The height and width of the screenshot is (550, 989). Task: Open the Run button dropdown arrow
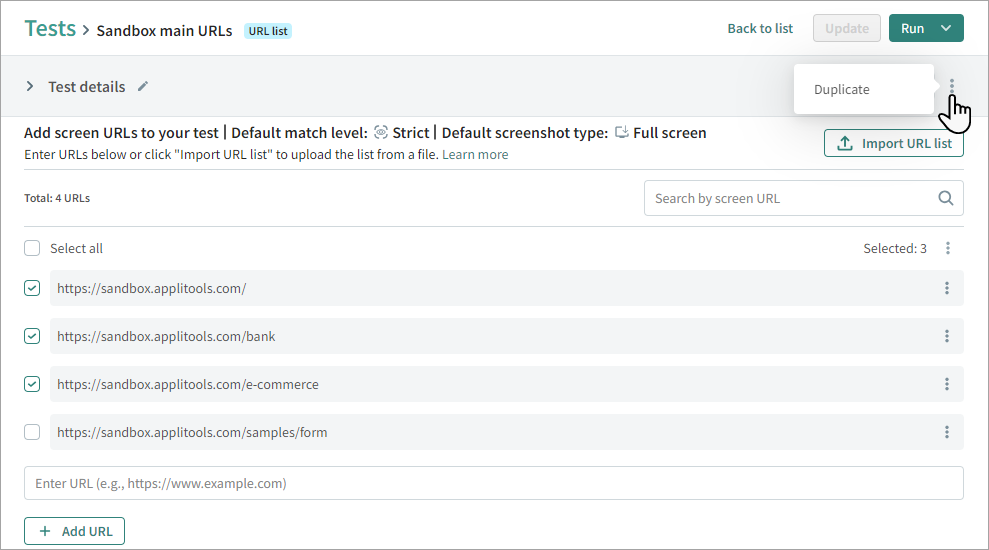(946, 28)
